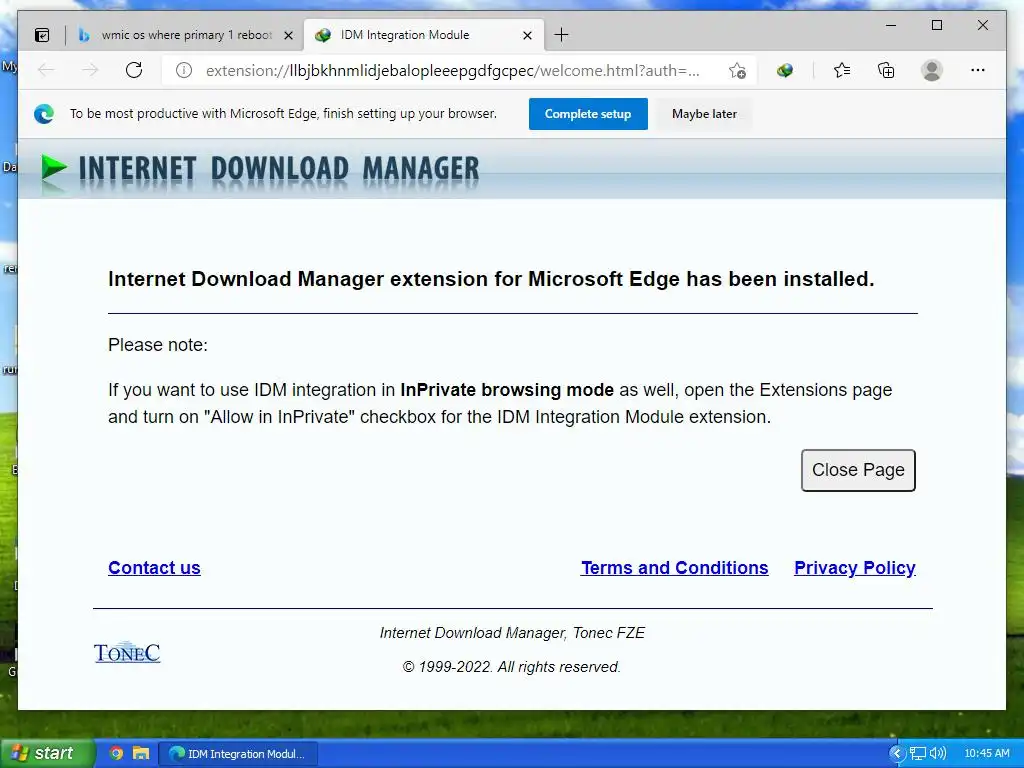Open the network connection tray icon
The image size is (1024, 768).
click(x=918, y=754)
